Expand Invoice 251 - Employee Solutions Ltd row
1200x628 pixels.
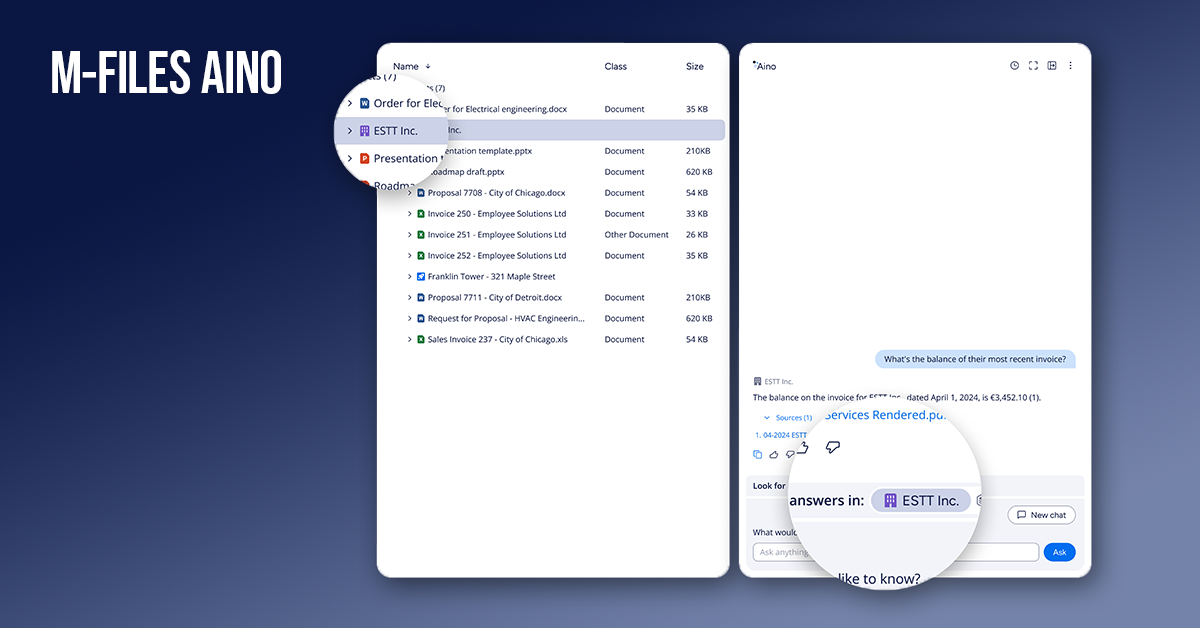coord(409,235)
